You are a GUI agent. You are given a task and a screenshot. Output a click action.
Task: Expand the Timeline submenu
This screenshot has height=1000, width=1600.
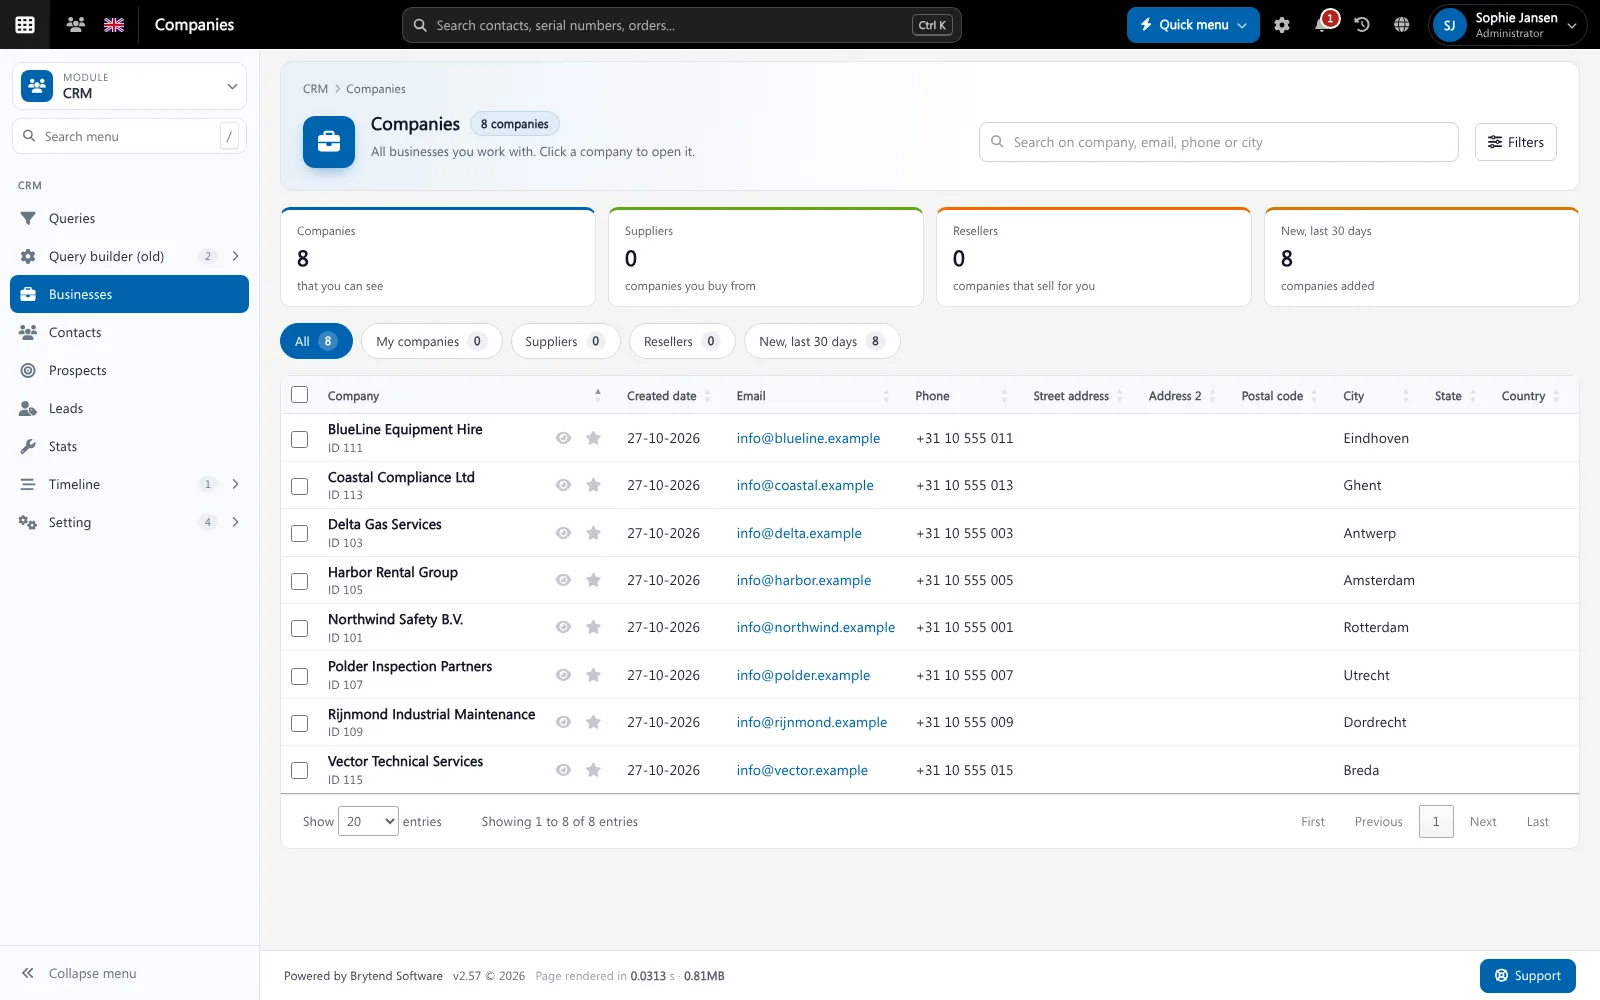click(x=236, y=484)
